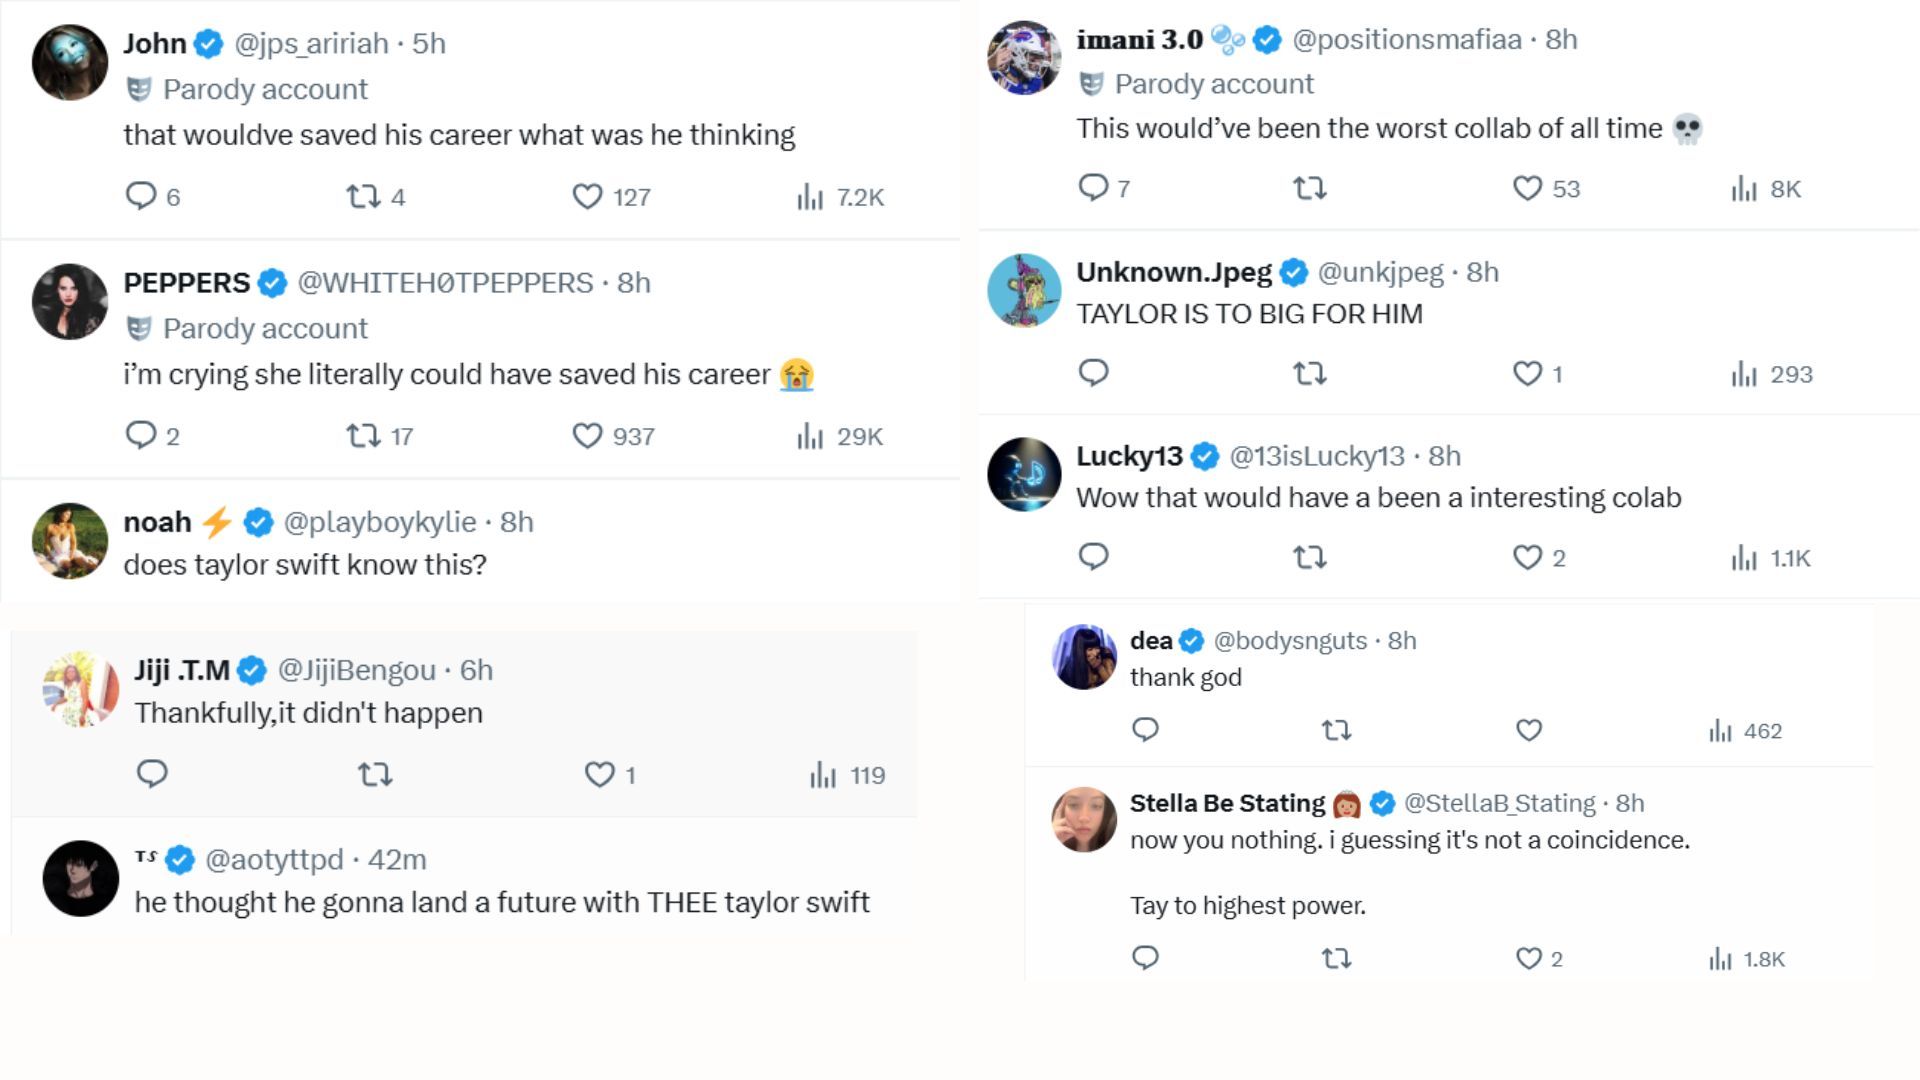1920x1080 pixels.
Task: Retweet the PEPPERS tweet
Action: (363, 436)
